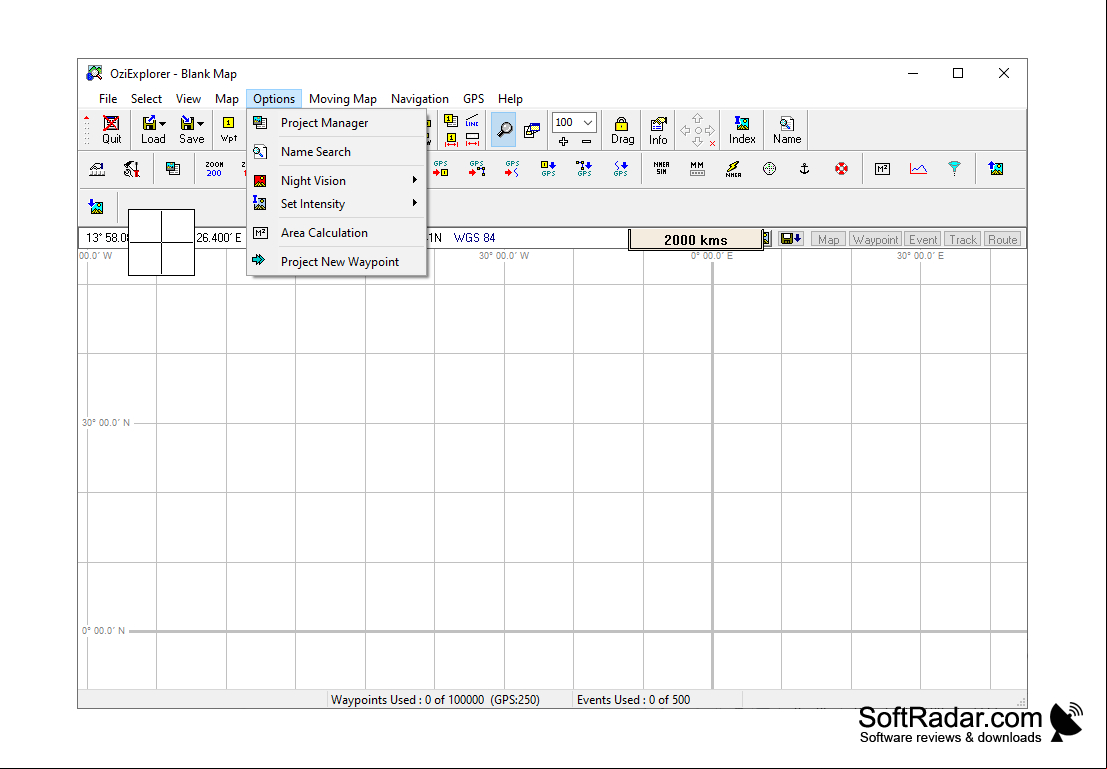Click the track profile graph icon
1107x769 pixels.
[918, 169]
